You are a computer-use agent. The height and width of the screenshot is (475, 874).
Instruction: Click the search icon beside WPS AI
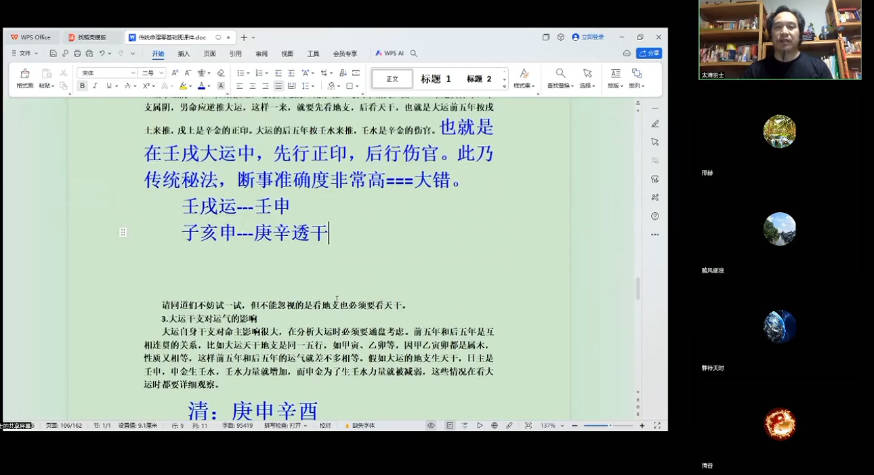click(x=414, y=53)
